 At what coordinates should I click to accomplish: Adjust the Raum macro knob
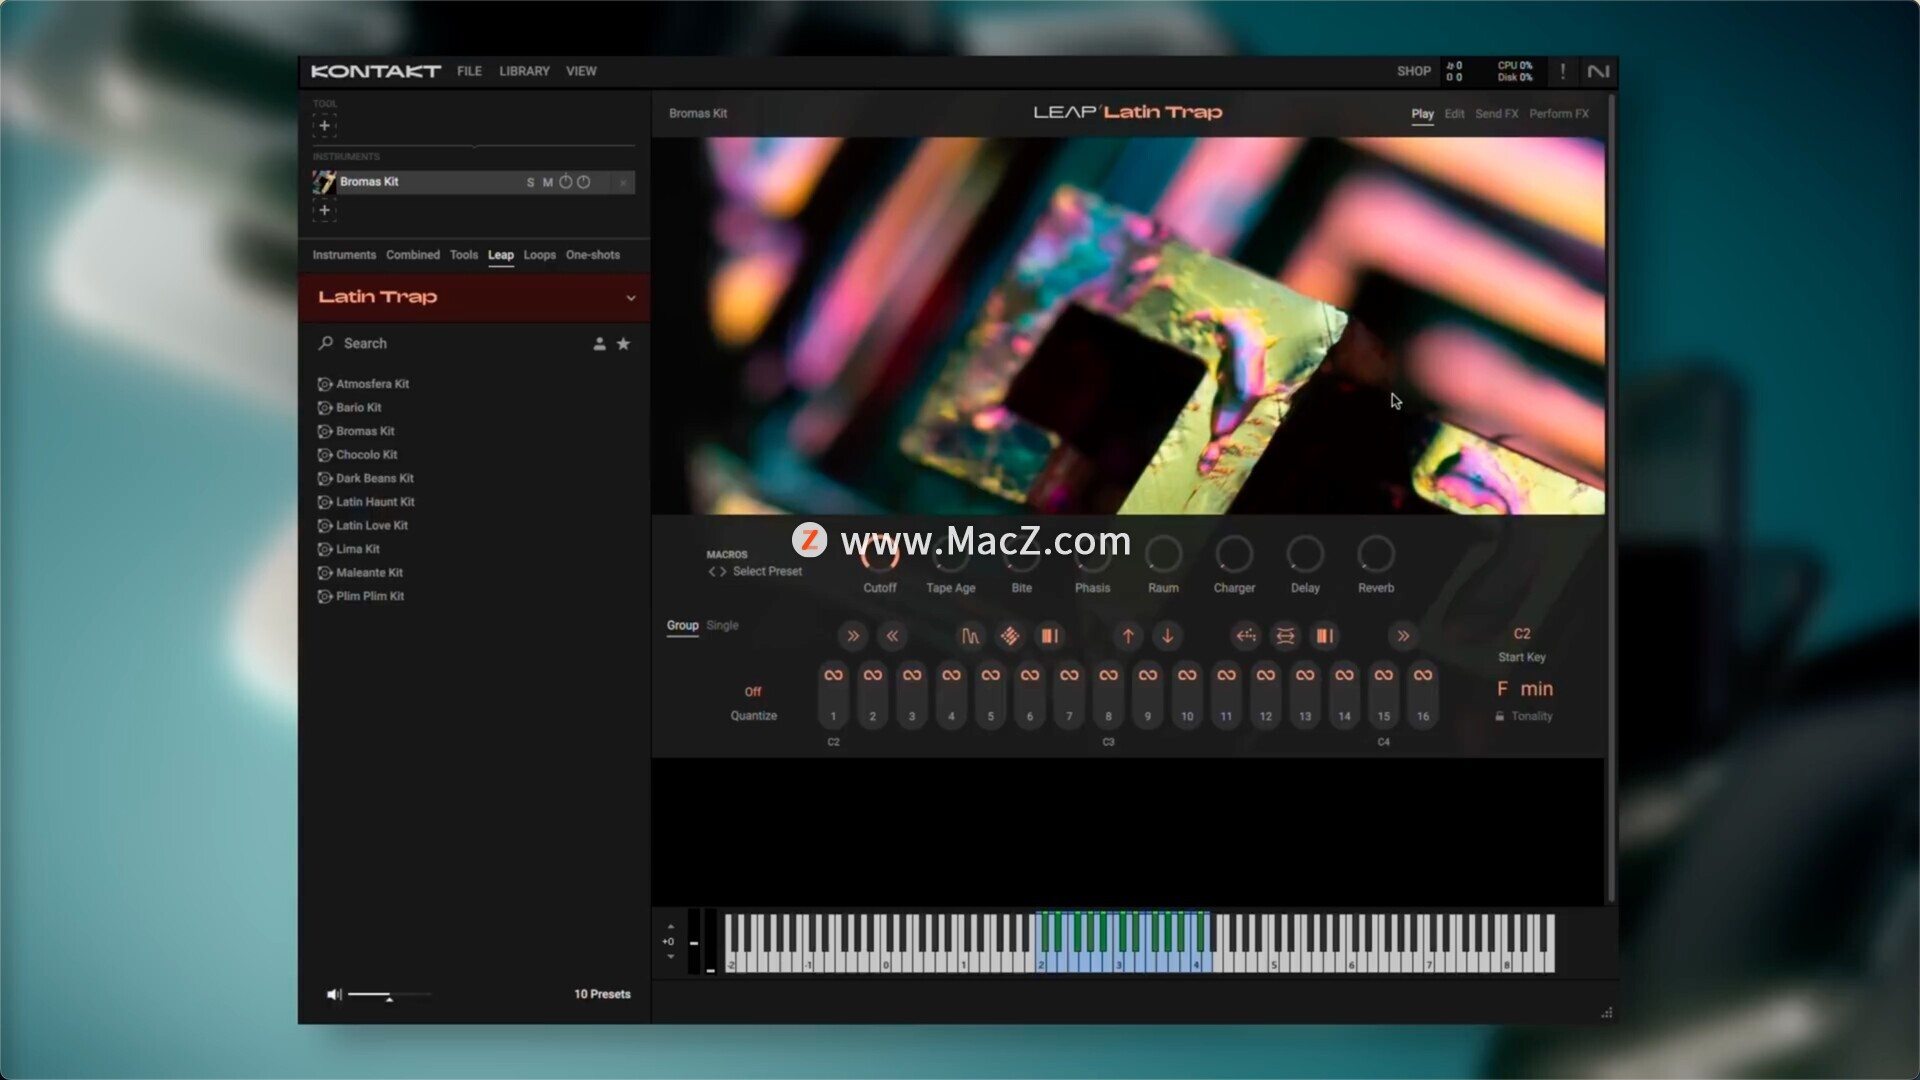1163,554
